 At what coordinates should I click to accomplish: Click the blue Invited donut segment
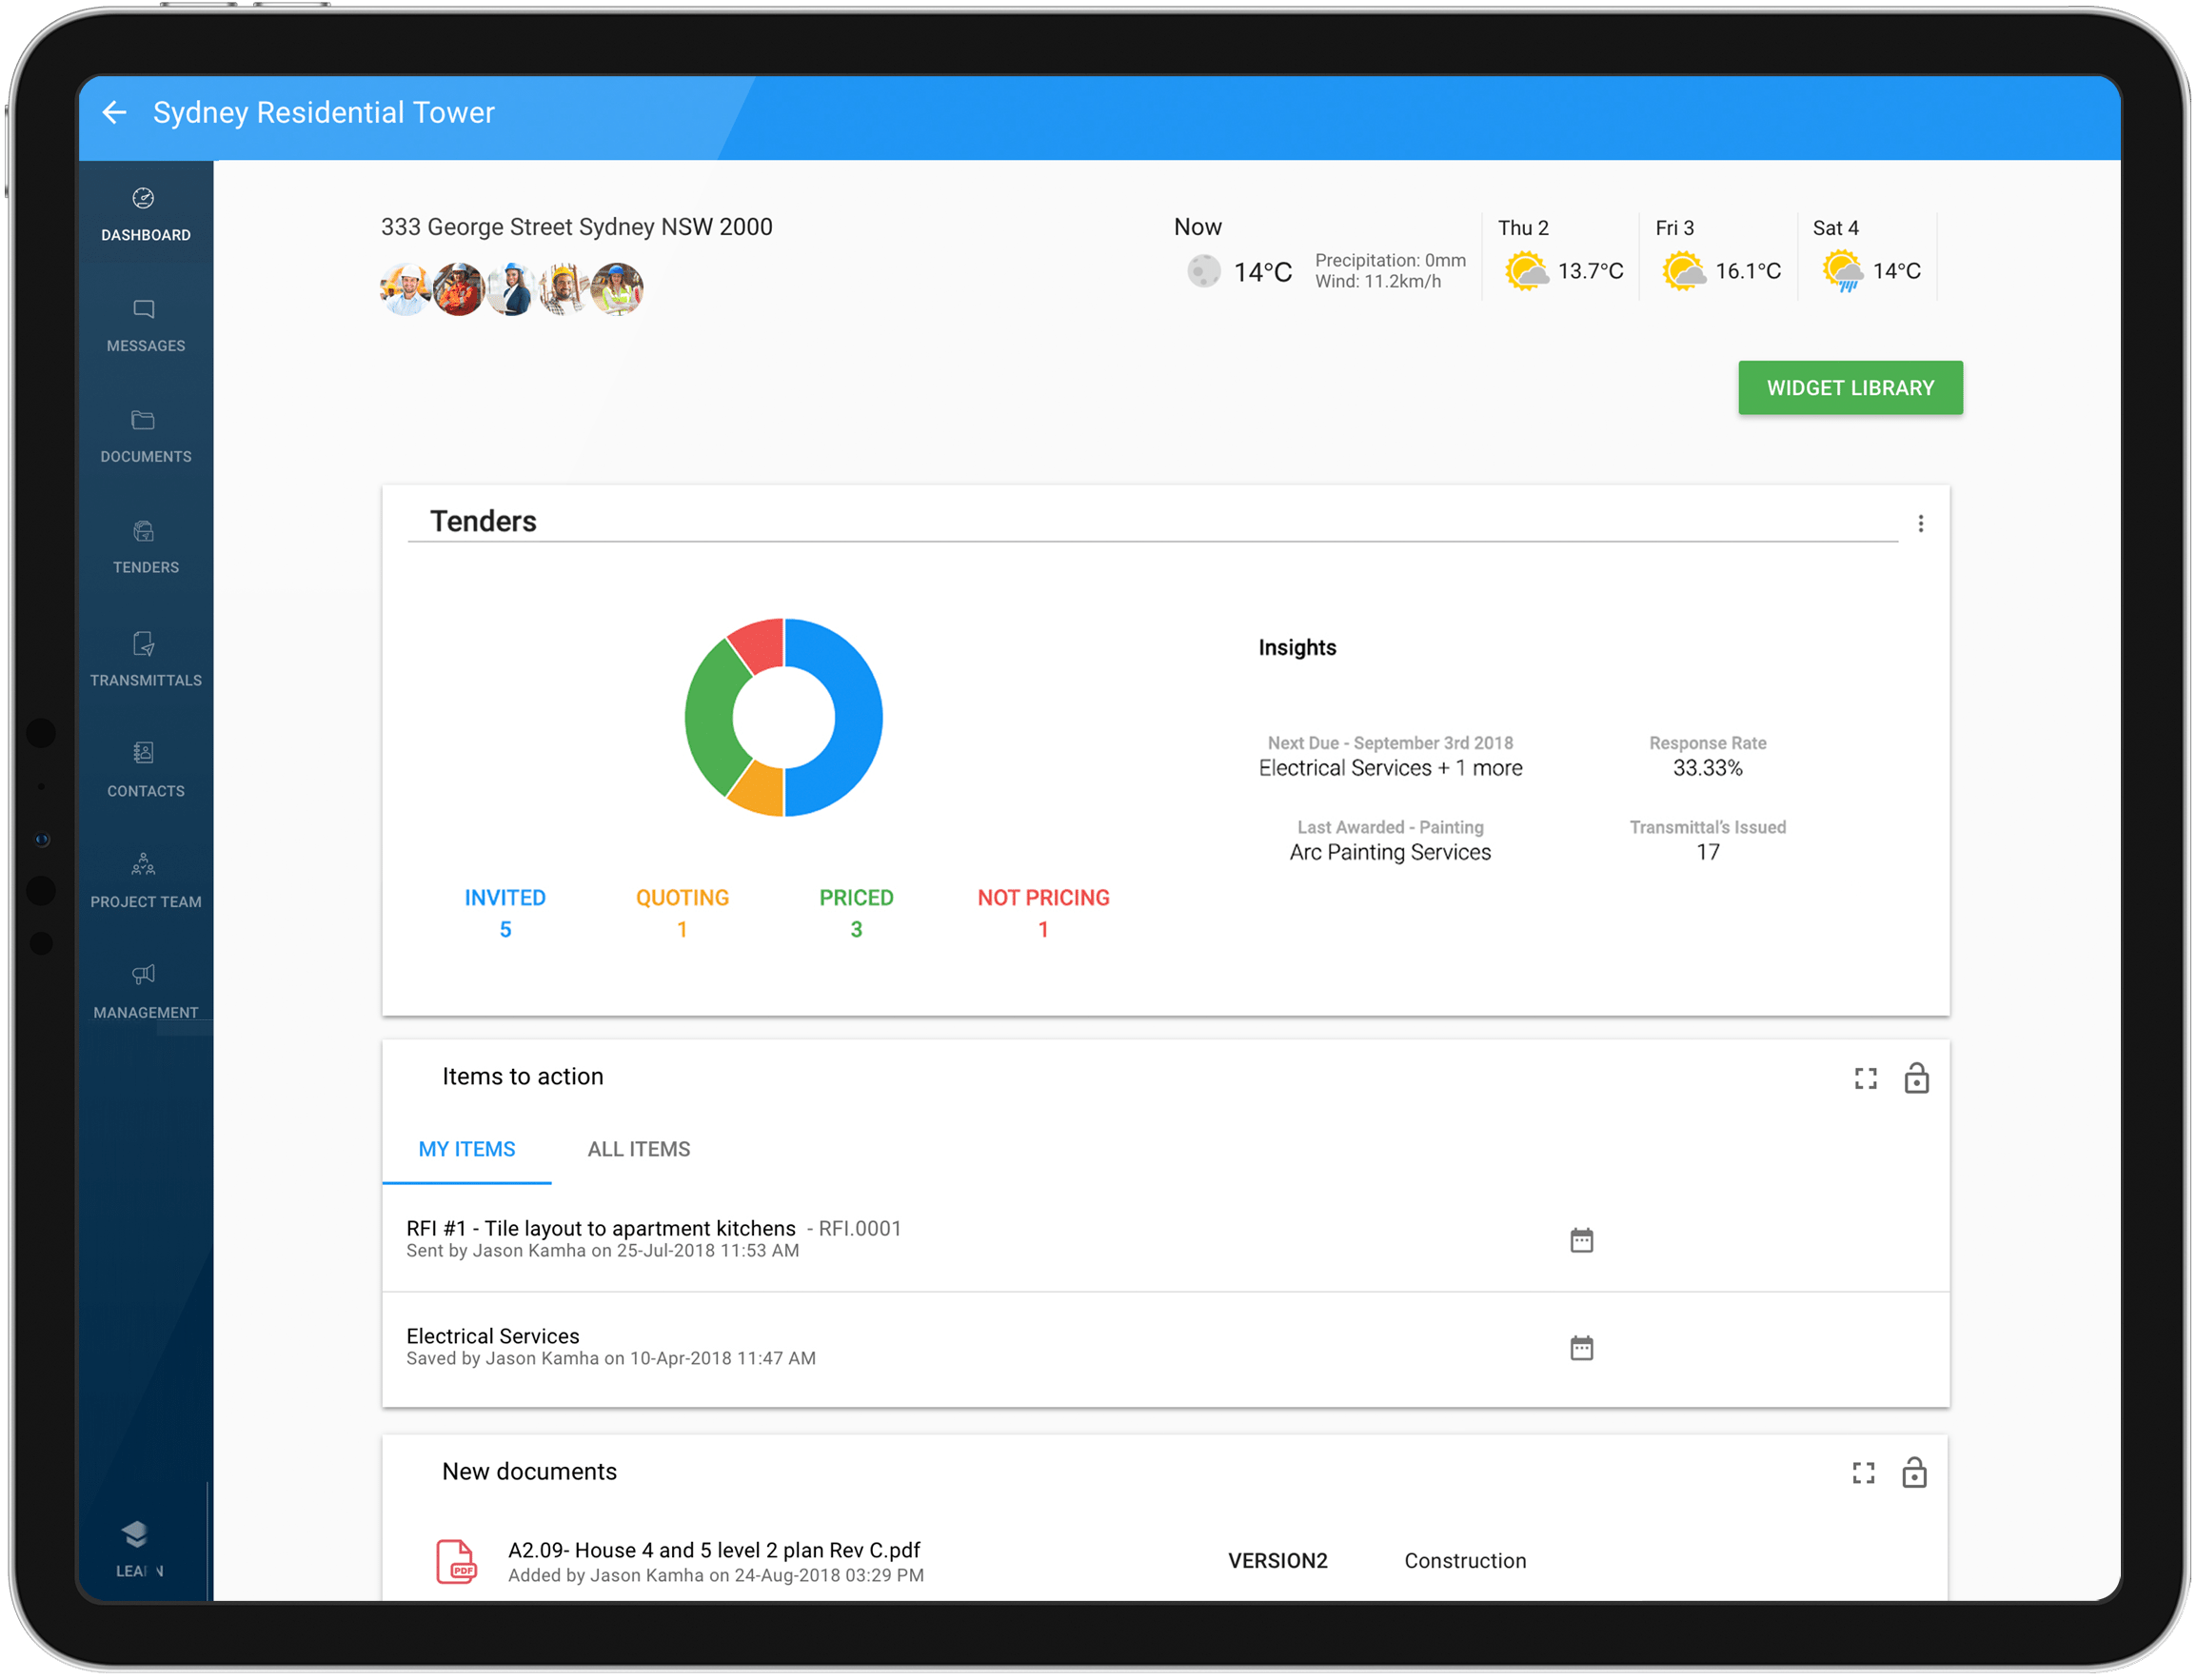pos(858,718)
